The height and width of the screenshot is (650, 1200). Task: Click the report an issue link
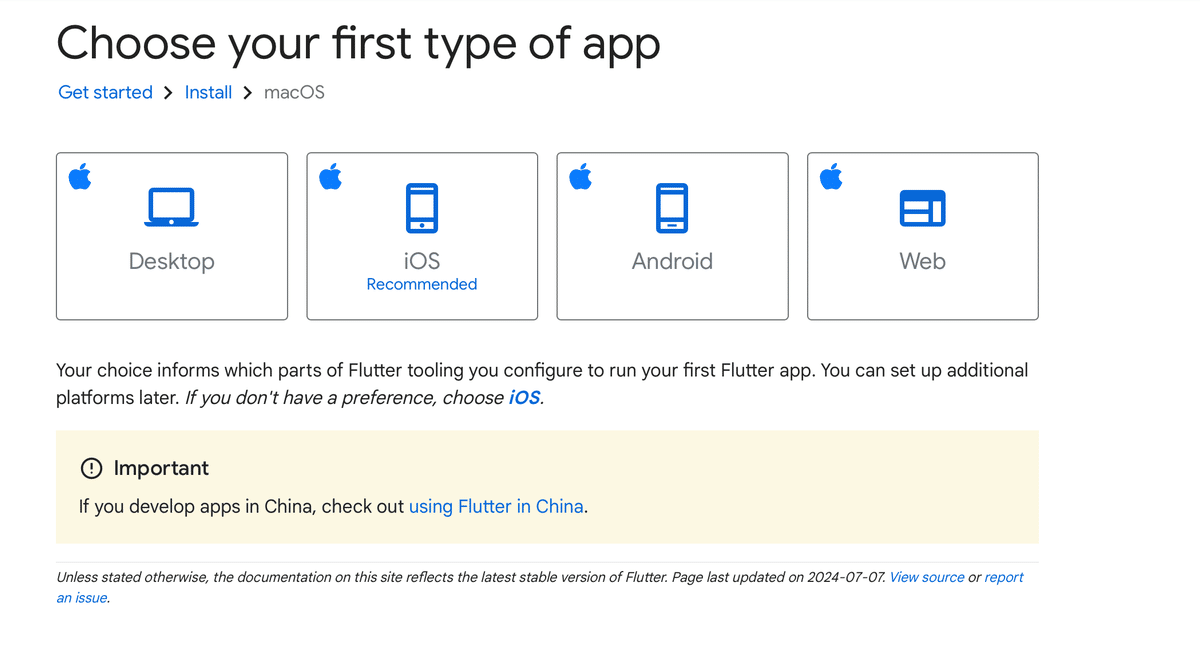coord(1004,577)
